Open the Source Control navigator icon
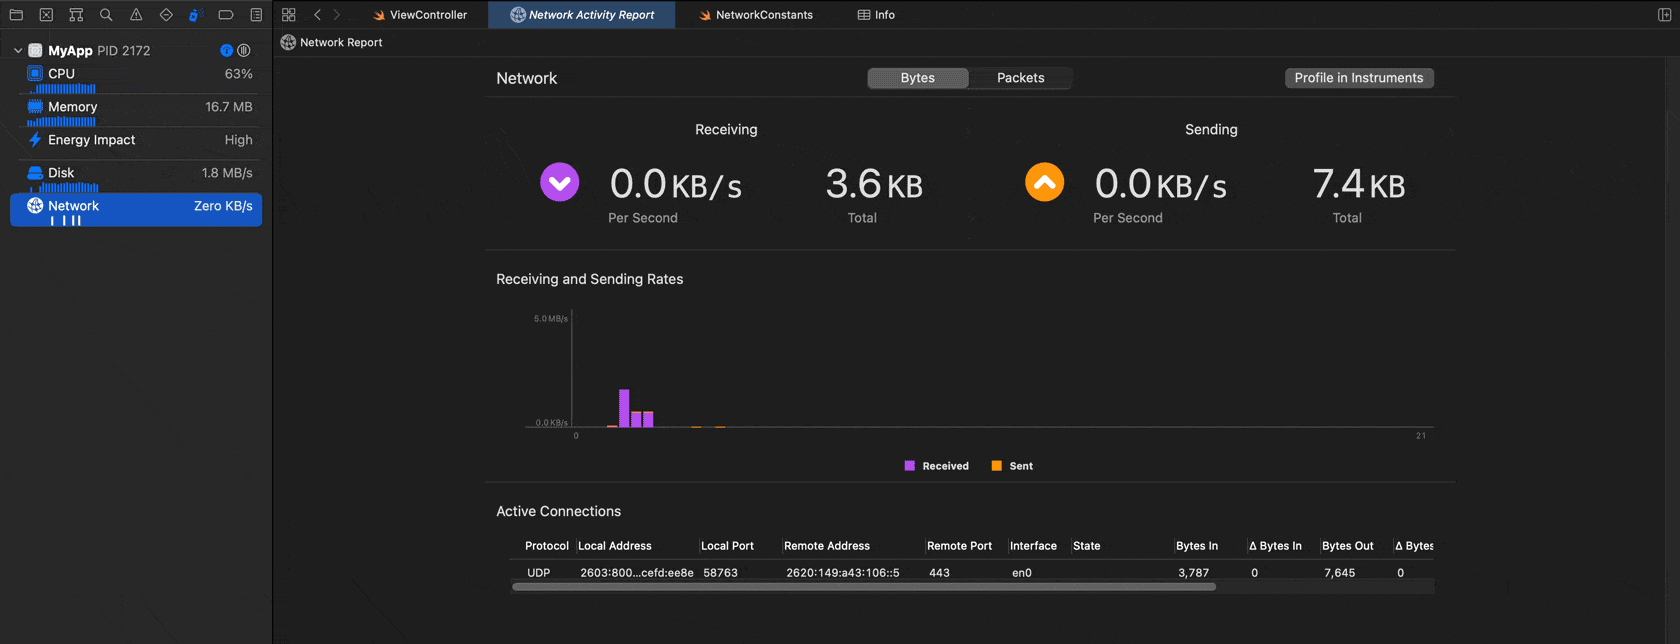This screenshot has width=1680, height=644. (46, 15)
